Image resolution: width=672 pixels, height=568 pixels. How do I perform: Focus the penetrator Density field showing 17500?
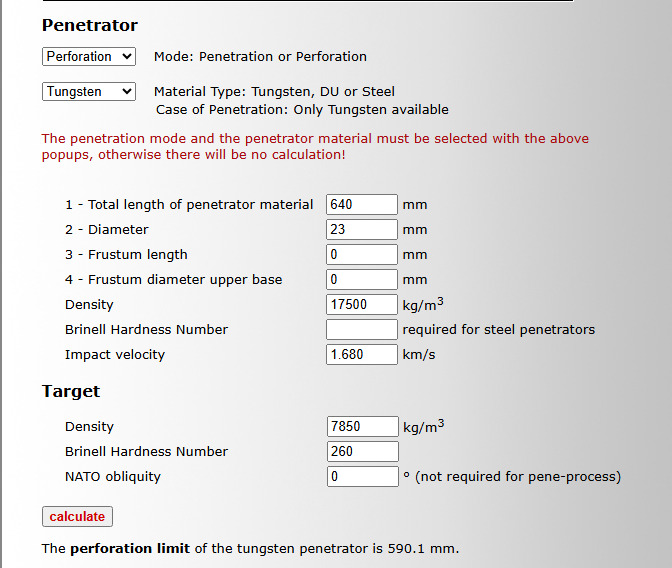point(362,305)
